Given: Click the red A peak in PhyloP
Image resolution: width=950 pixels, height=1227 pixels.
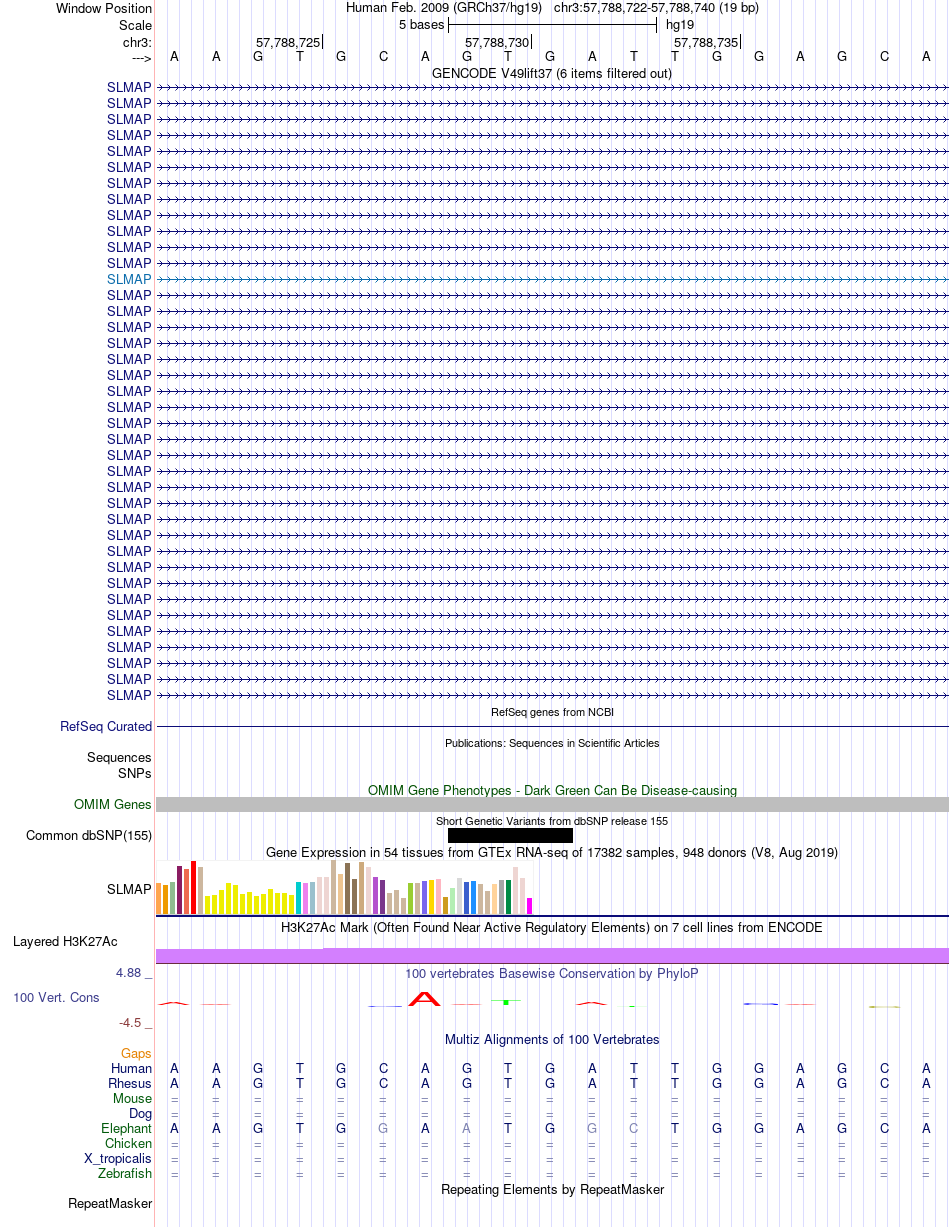Looking at the screenshot, I should tap(425, 998).
